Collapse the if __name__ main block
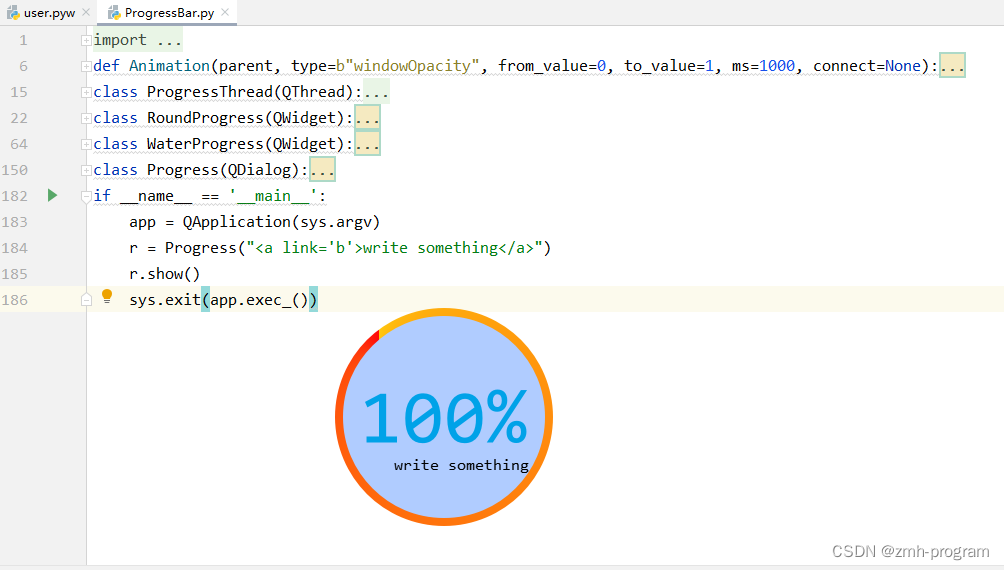1004x570 pixels. pyautogui.click(x=86, y=197)
